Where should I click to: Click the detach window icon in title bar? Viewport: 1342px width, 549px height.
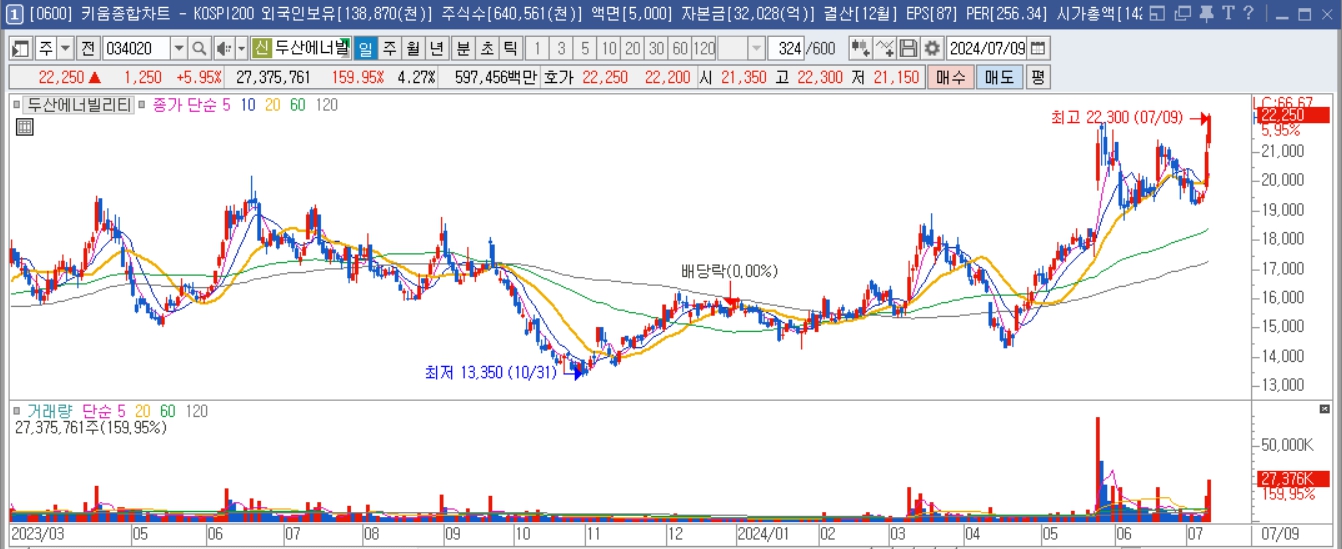tap(1157, 14)
